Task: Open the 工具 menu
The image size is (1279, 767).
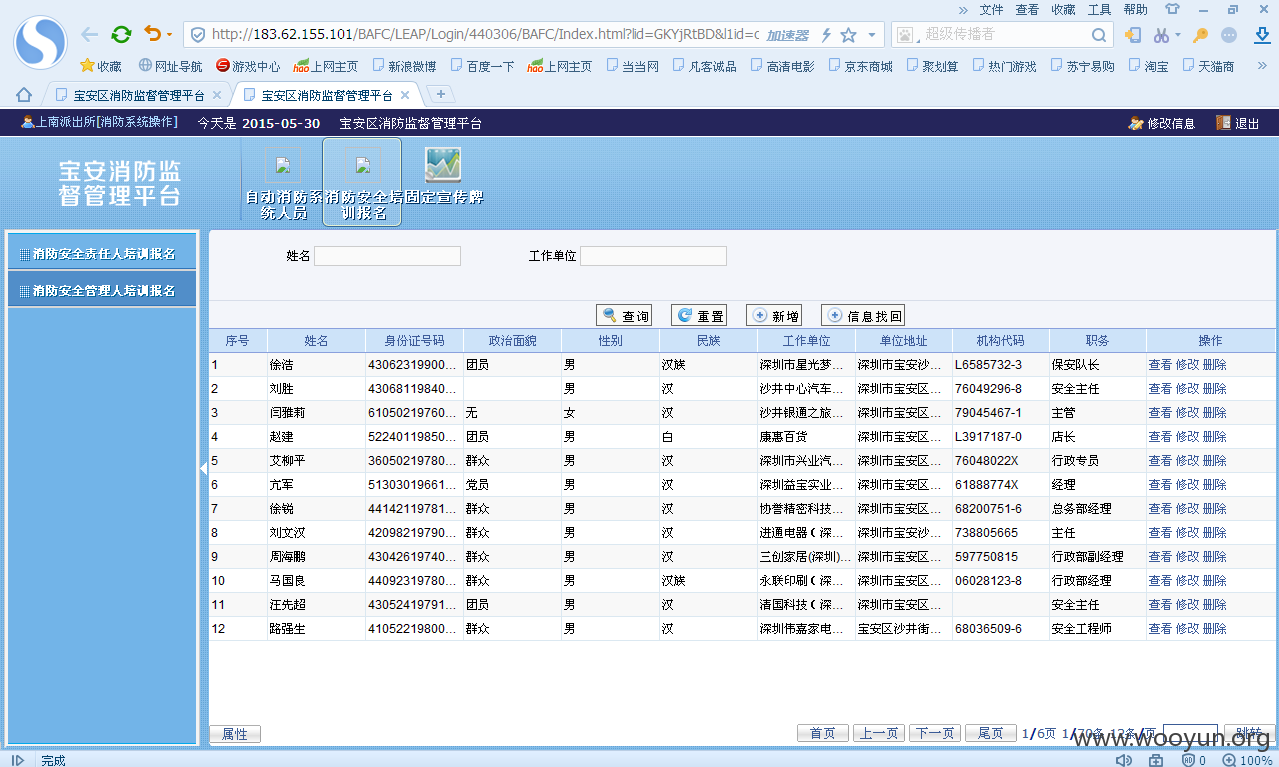Action: [x=1099, y=10]
